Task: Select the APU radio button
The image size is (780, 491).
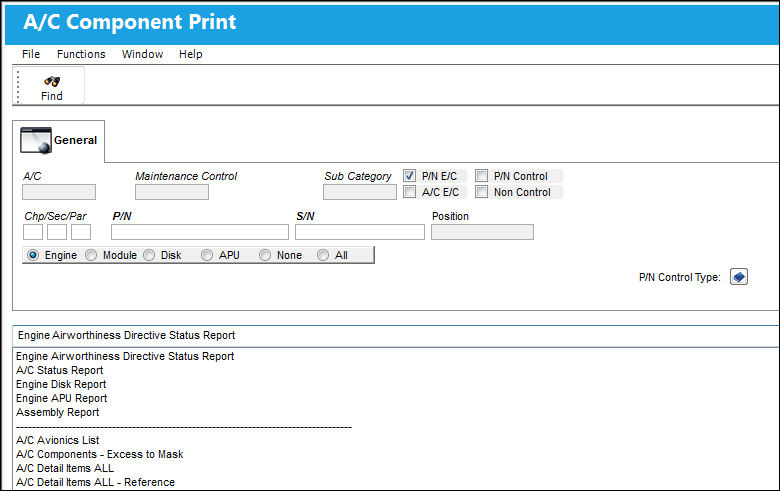Action: (207, 255)
